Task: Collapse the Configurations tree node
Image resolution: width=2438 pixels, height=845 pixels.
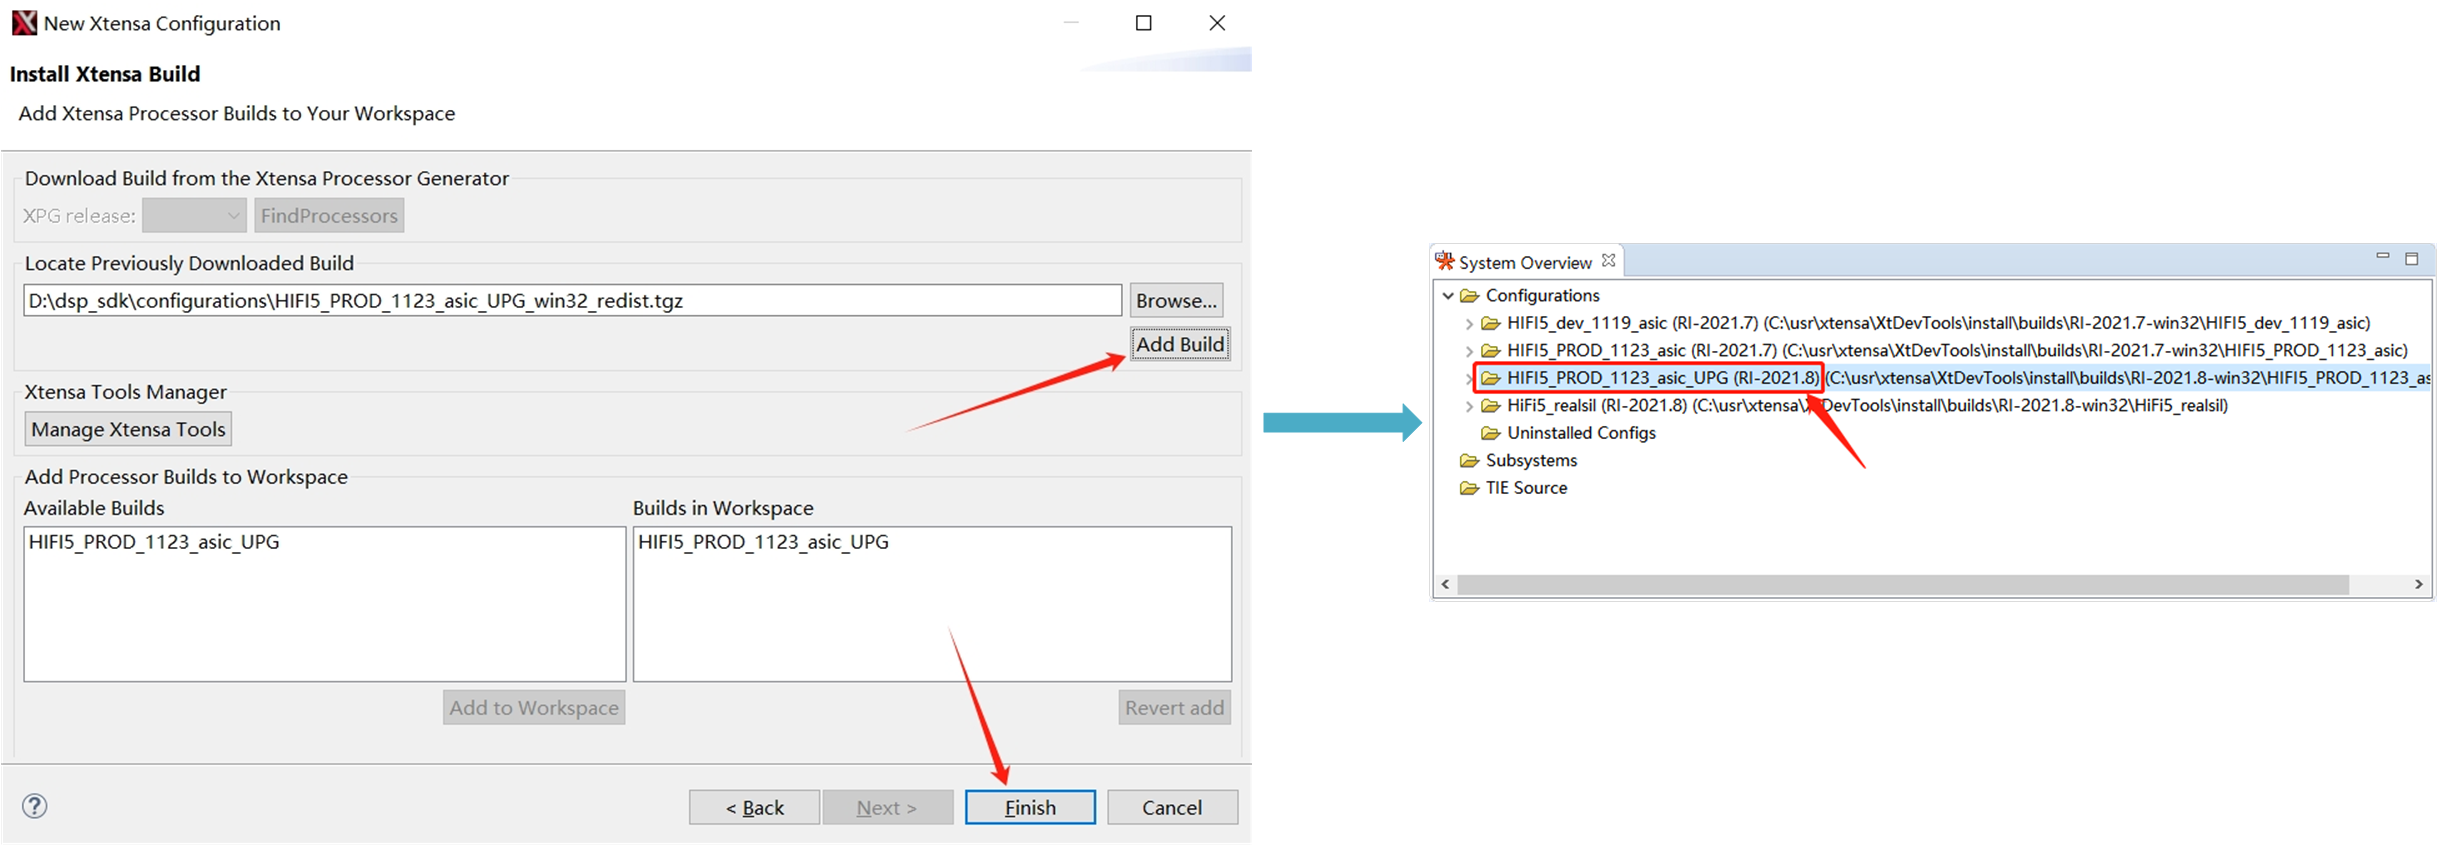Action: pos(1448,296)
